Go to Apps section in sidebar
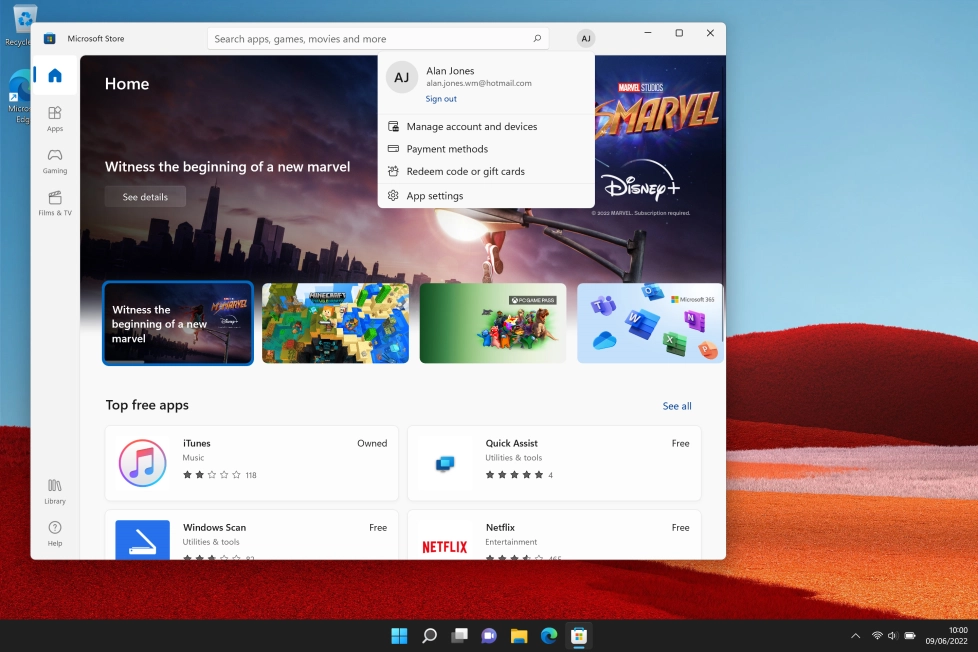This screenshot has width=978, height=652. (55, 119)
